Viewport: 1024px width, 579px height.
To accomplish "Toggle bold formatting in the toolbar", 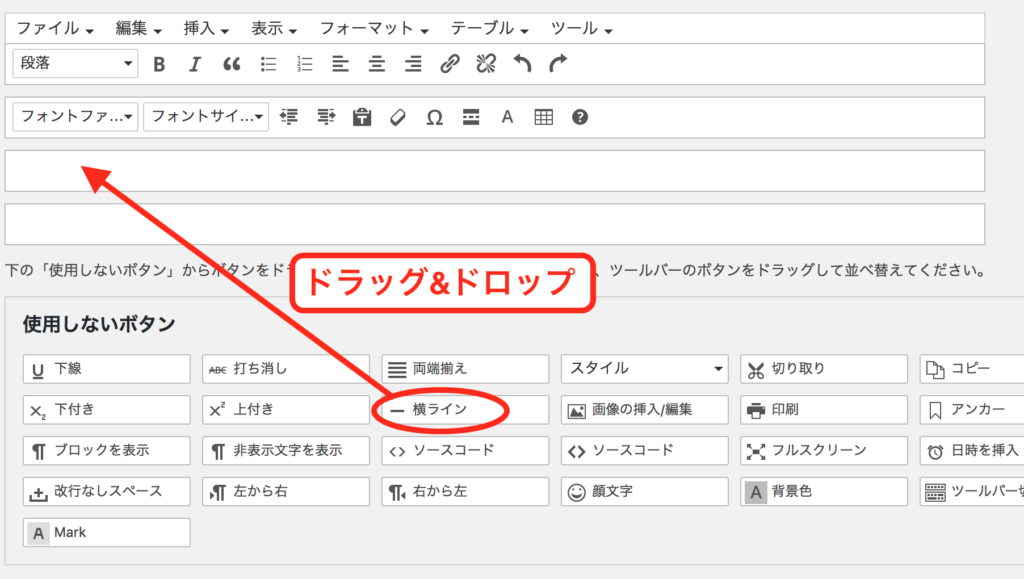I will pyautogui.click(x=159, y=64).
